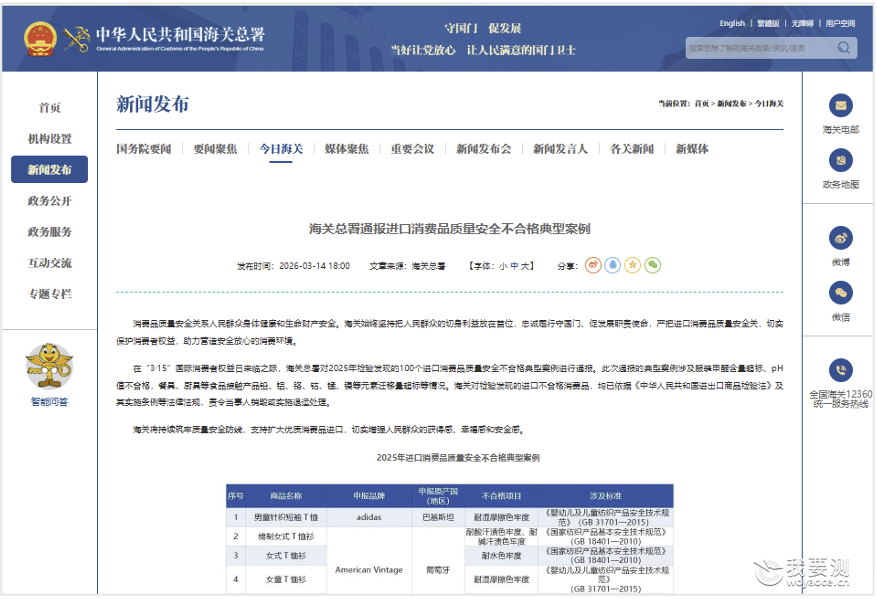Share article via orange Weibo icon
The width and height of the screenshot is (877, 599).
pos(593,265)
